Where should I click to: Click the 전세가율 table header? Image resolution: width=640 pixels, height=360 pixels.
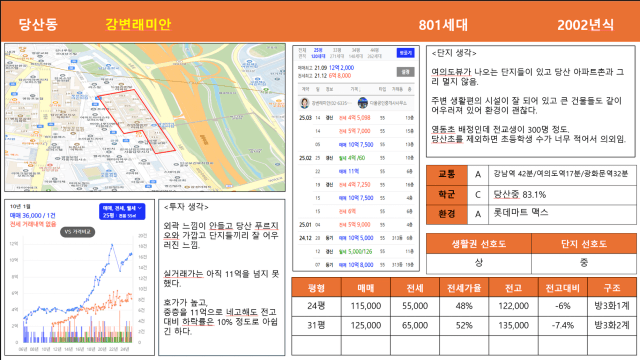pyautogui.click(x=464, y=288)
